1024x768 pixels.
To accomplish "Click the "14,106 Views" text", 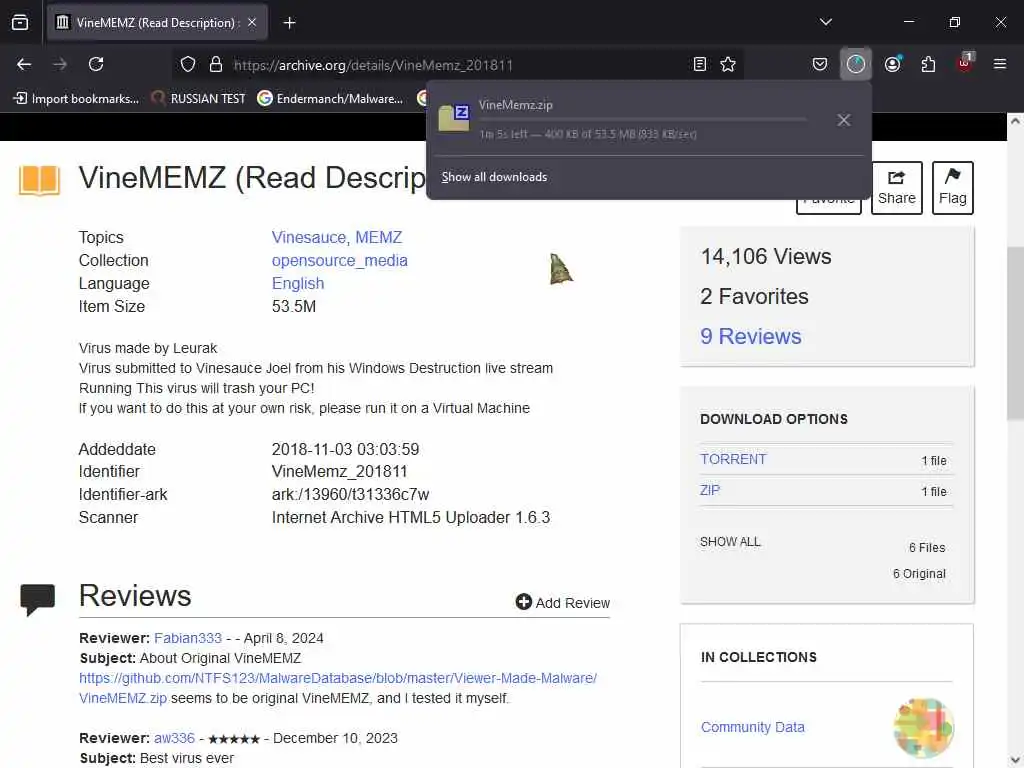I will [x=766, y=257].
